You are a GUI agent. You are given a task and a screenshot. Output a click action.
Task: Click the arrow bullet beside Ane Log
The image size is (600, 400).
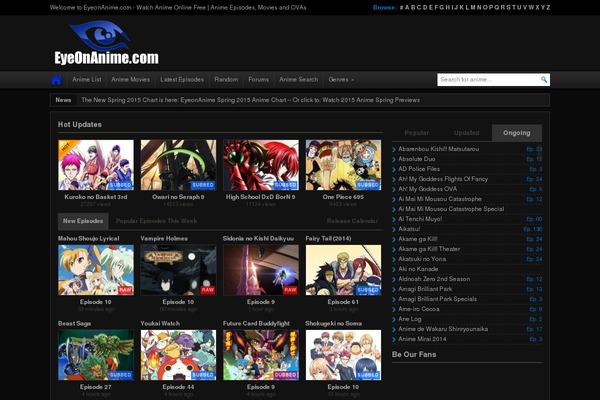click(x=394, y=319)
